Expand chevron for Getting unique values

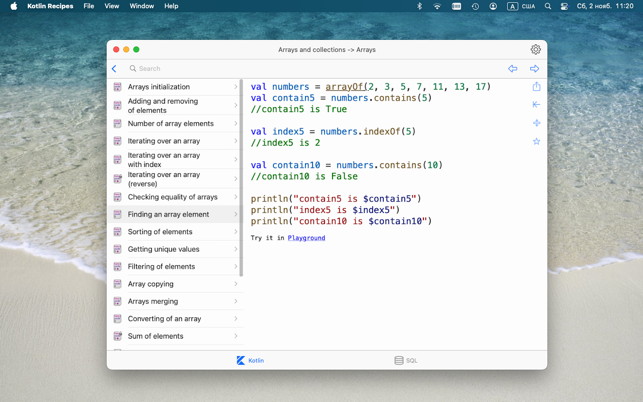(236, 249)
